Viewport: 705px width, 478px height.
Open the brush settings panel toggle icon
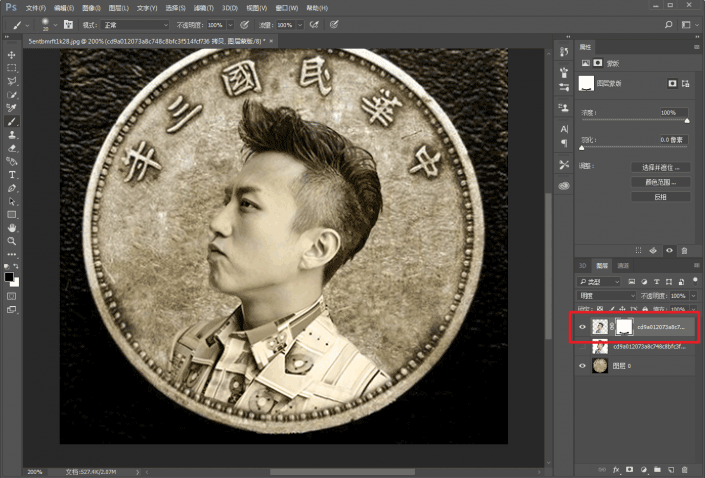pos(68,25)
